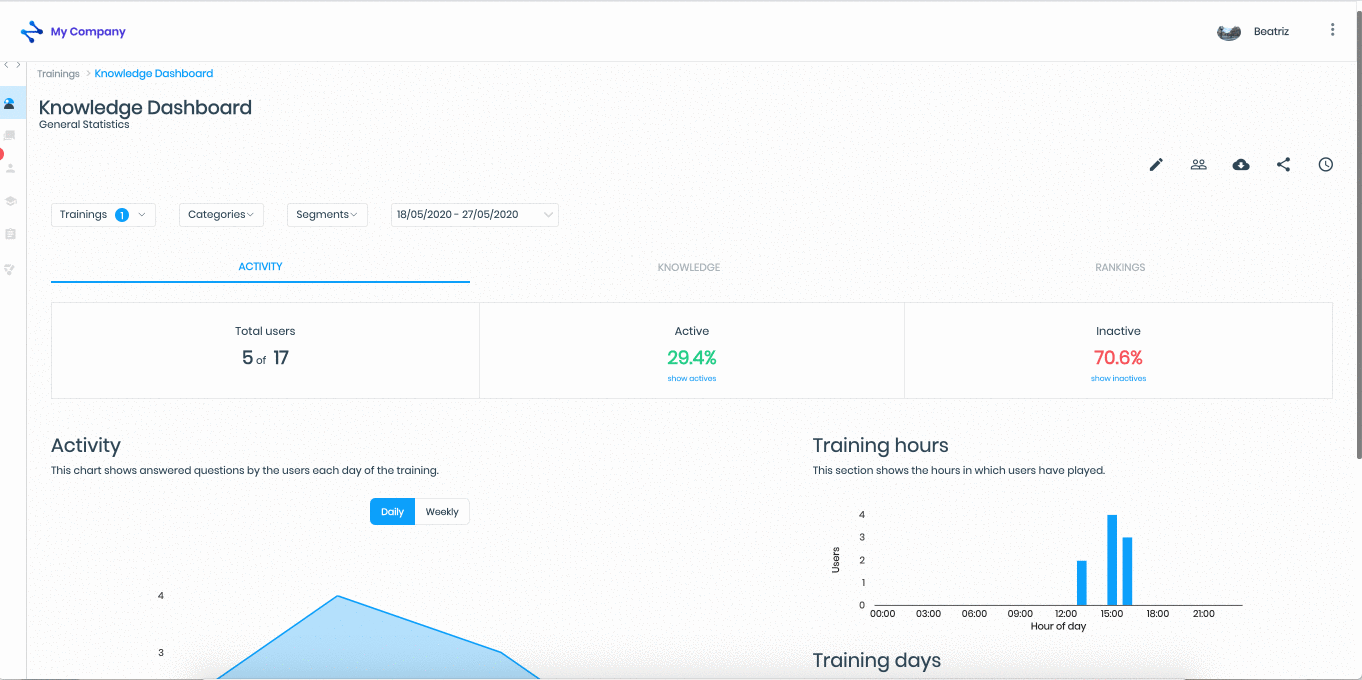Select the highlighted user dashboard sidebar icon
Image resolution: width=1362 pixels, height=680 pixels.
[x=10, y=103]
